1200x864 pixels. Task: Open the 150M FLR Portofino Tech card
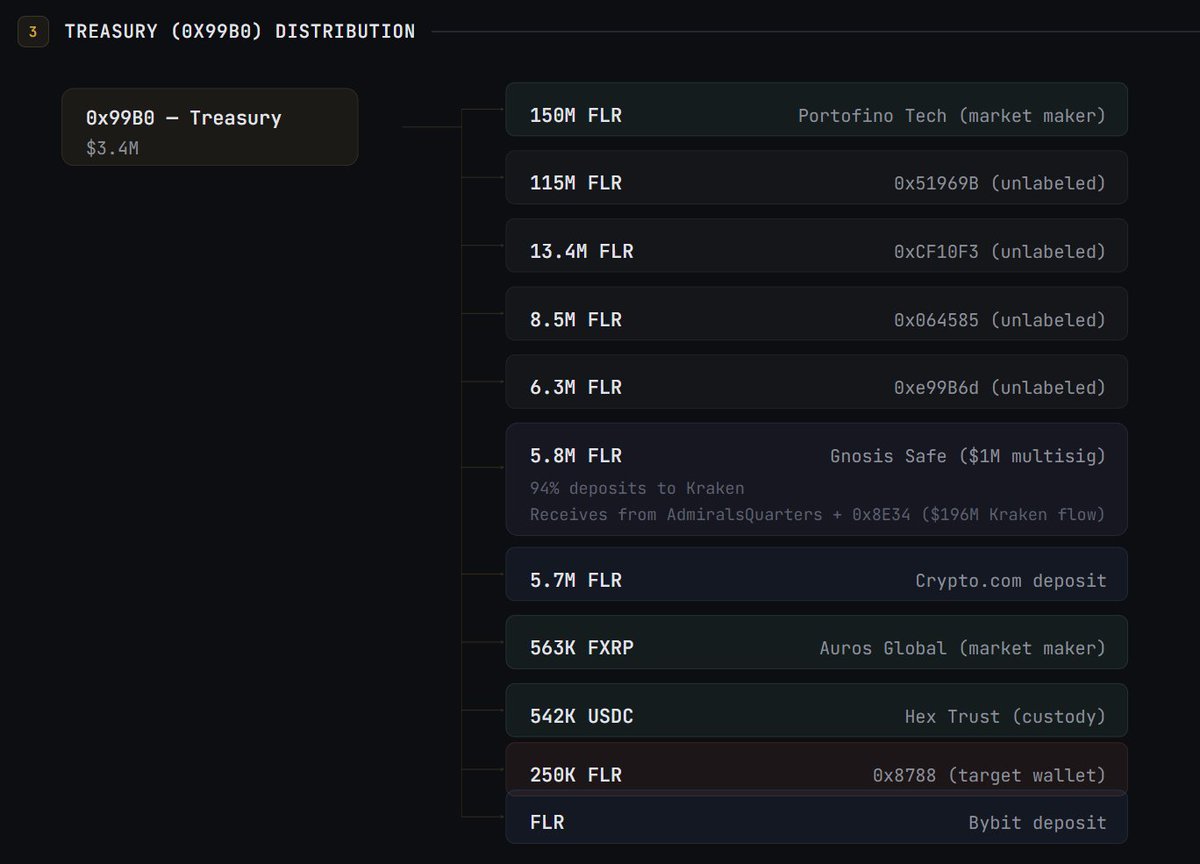click(817, 109)
